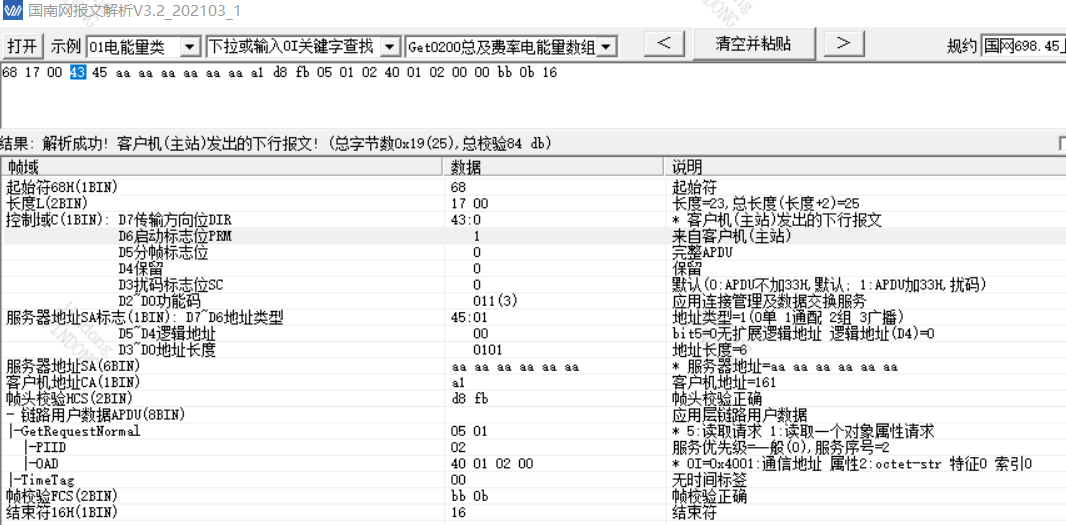Click data cell '40 01 02 00'
Viewport: 1066px width, 525px height.
click(x=492, y=464)
